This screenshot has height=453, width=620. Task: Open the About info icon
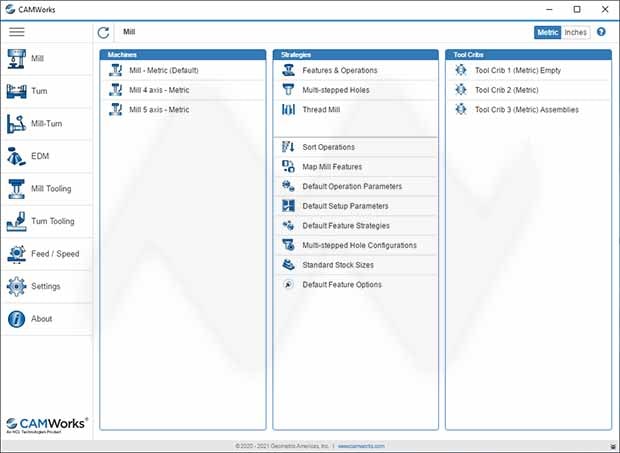click(x=17, y=319)
